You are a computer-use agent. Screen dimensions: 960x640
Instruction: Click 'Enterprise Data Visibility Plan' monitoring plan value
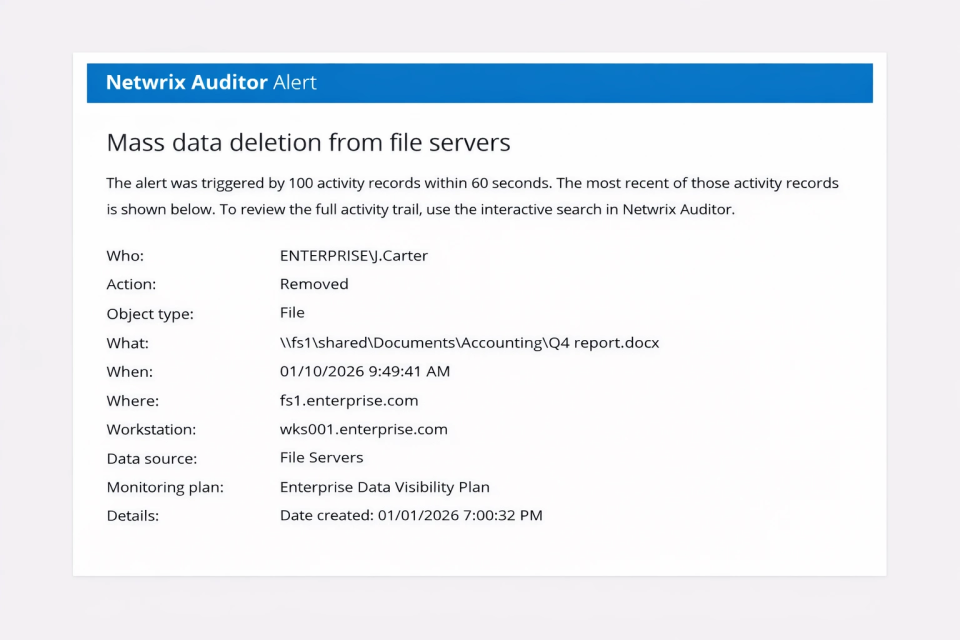384,487
